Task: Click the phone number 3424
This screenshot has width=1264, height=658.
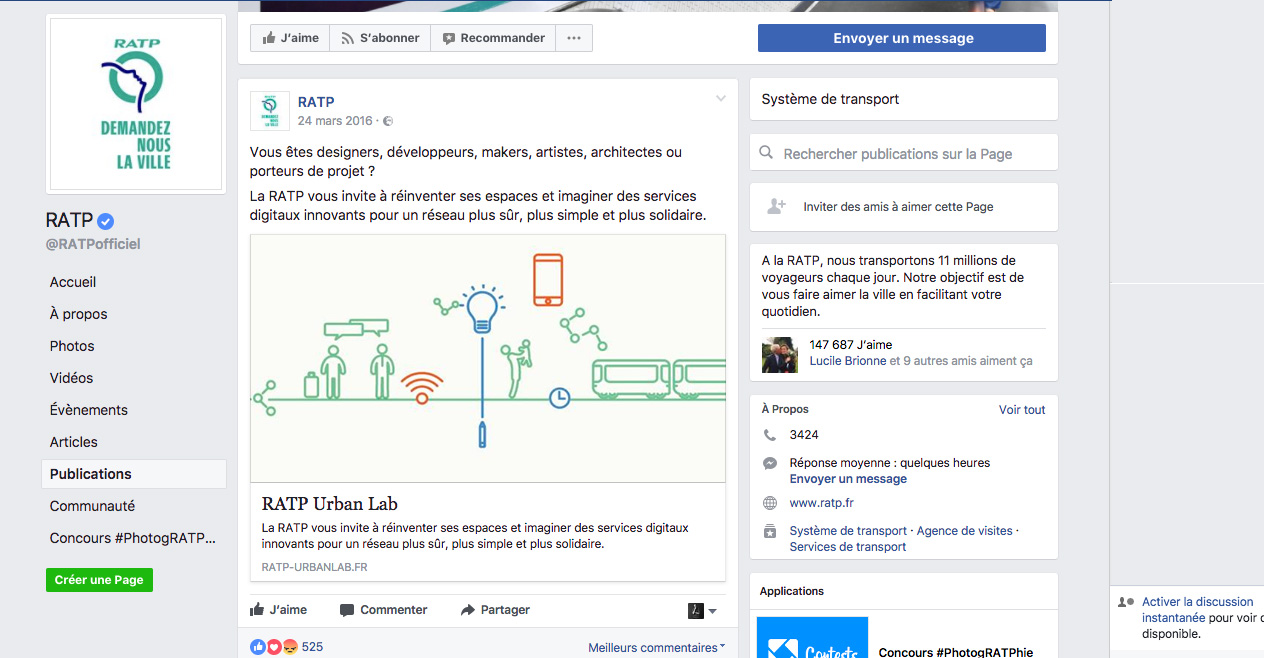Action: (x=804, y=435)
